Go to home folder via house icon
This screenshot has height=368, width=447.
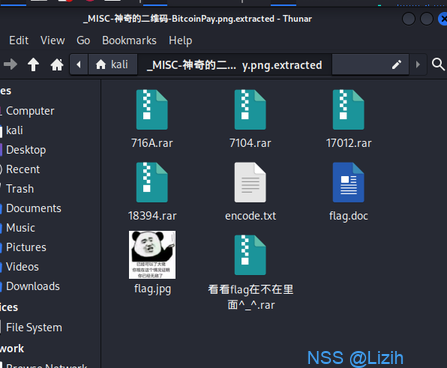pyautogui.click(x=57, y=64)
